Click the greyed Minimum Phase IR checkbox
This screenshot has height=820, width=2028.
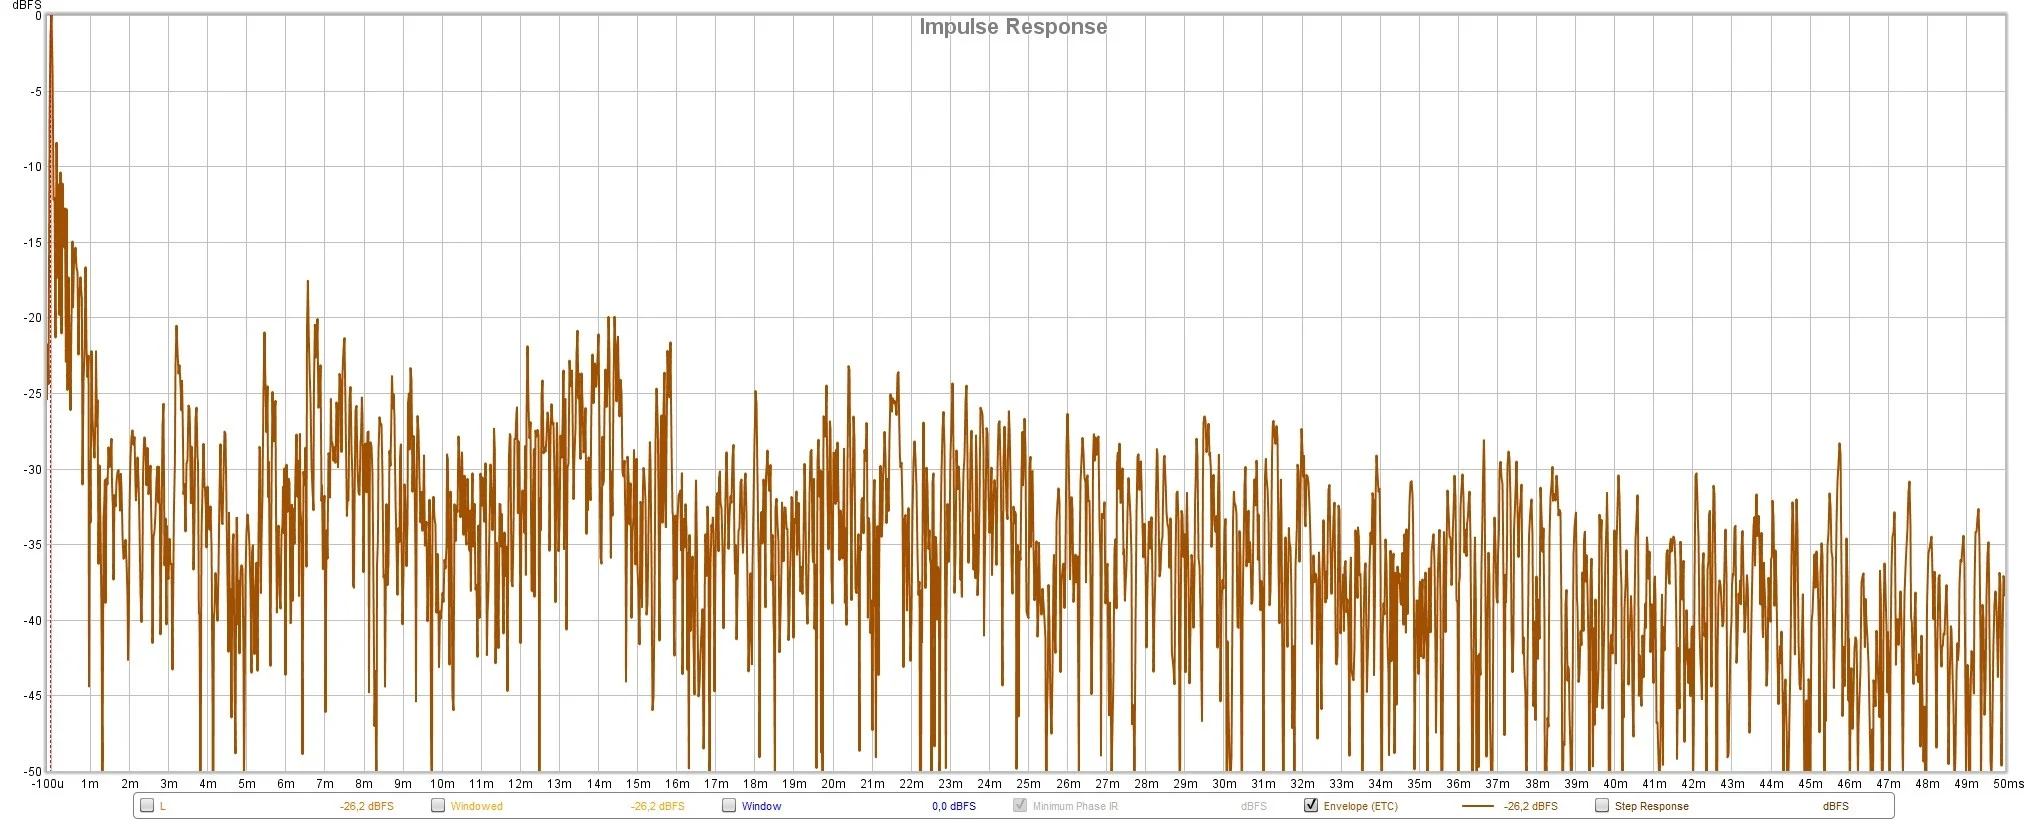pos(1020,805)
